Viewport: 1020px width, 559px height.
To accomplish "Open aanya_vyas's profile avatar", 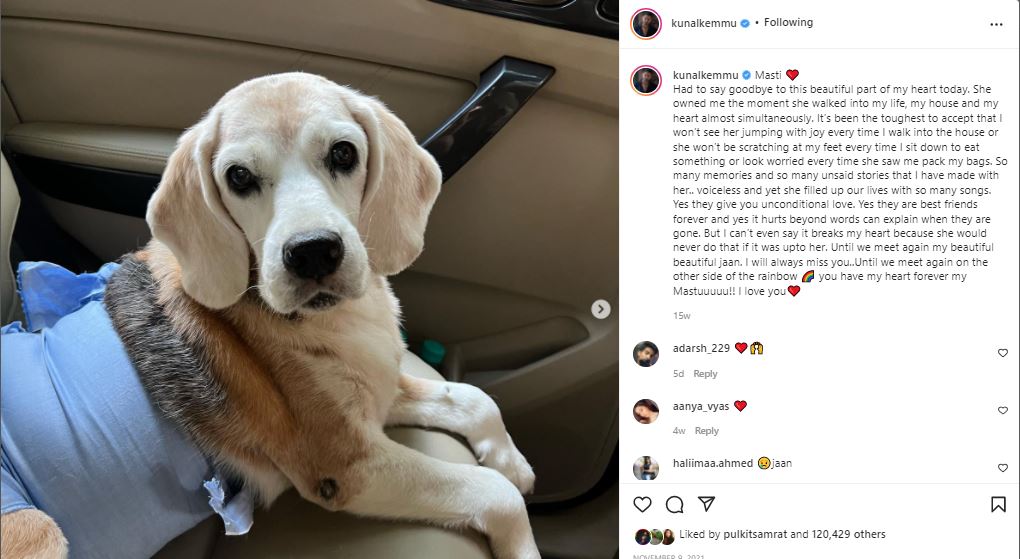I will 646,411.
